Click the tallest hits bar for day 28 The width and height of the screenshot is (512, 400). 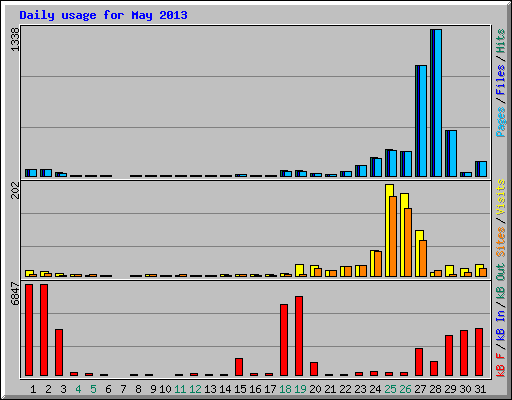tap(436, 103)
